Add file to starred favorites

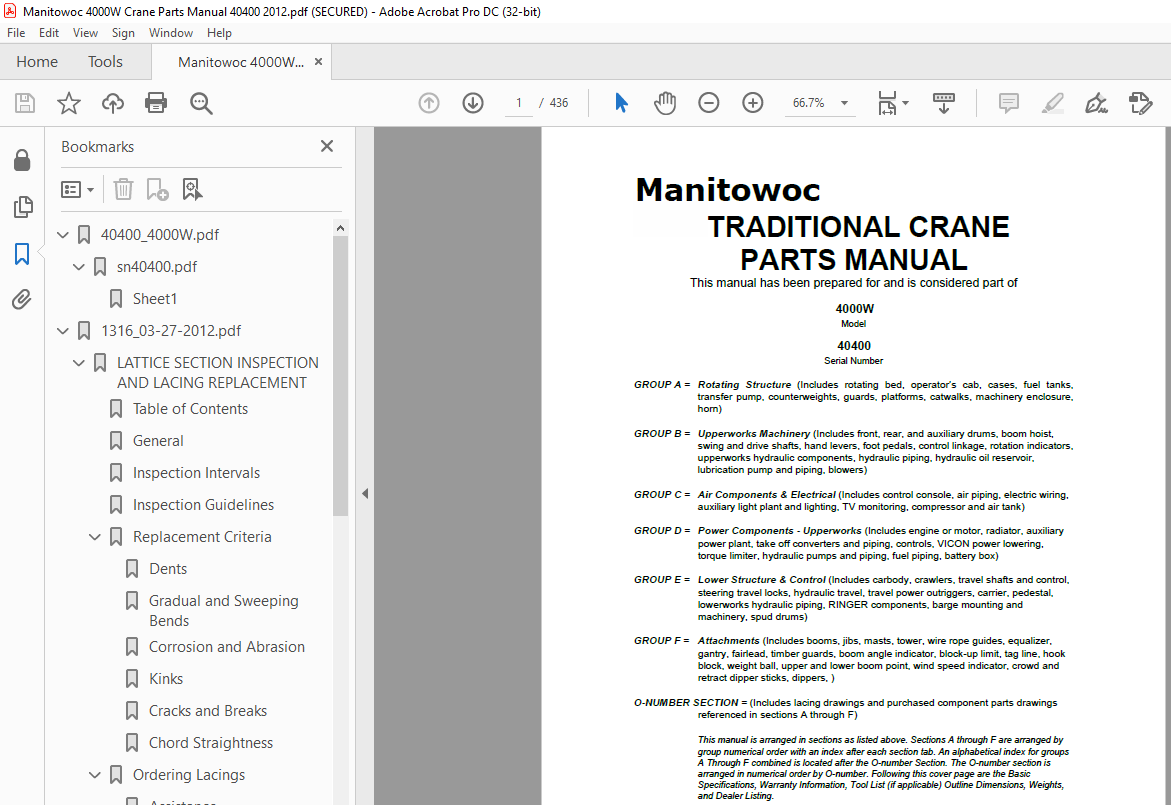pyautogui.click(x=69, y=103)
